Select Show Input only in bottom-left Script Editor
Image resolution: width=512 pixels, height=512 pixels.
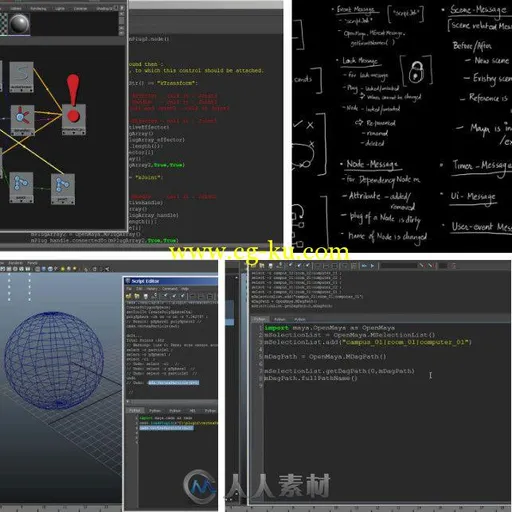[201, 296]
